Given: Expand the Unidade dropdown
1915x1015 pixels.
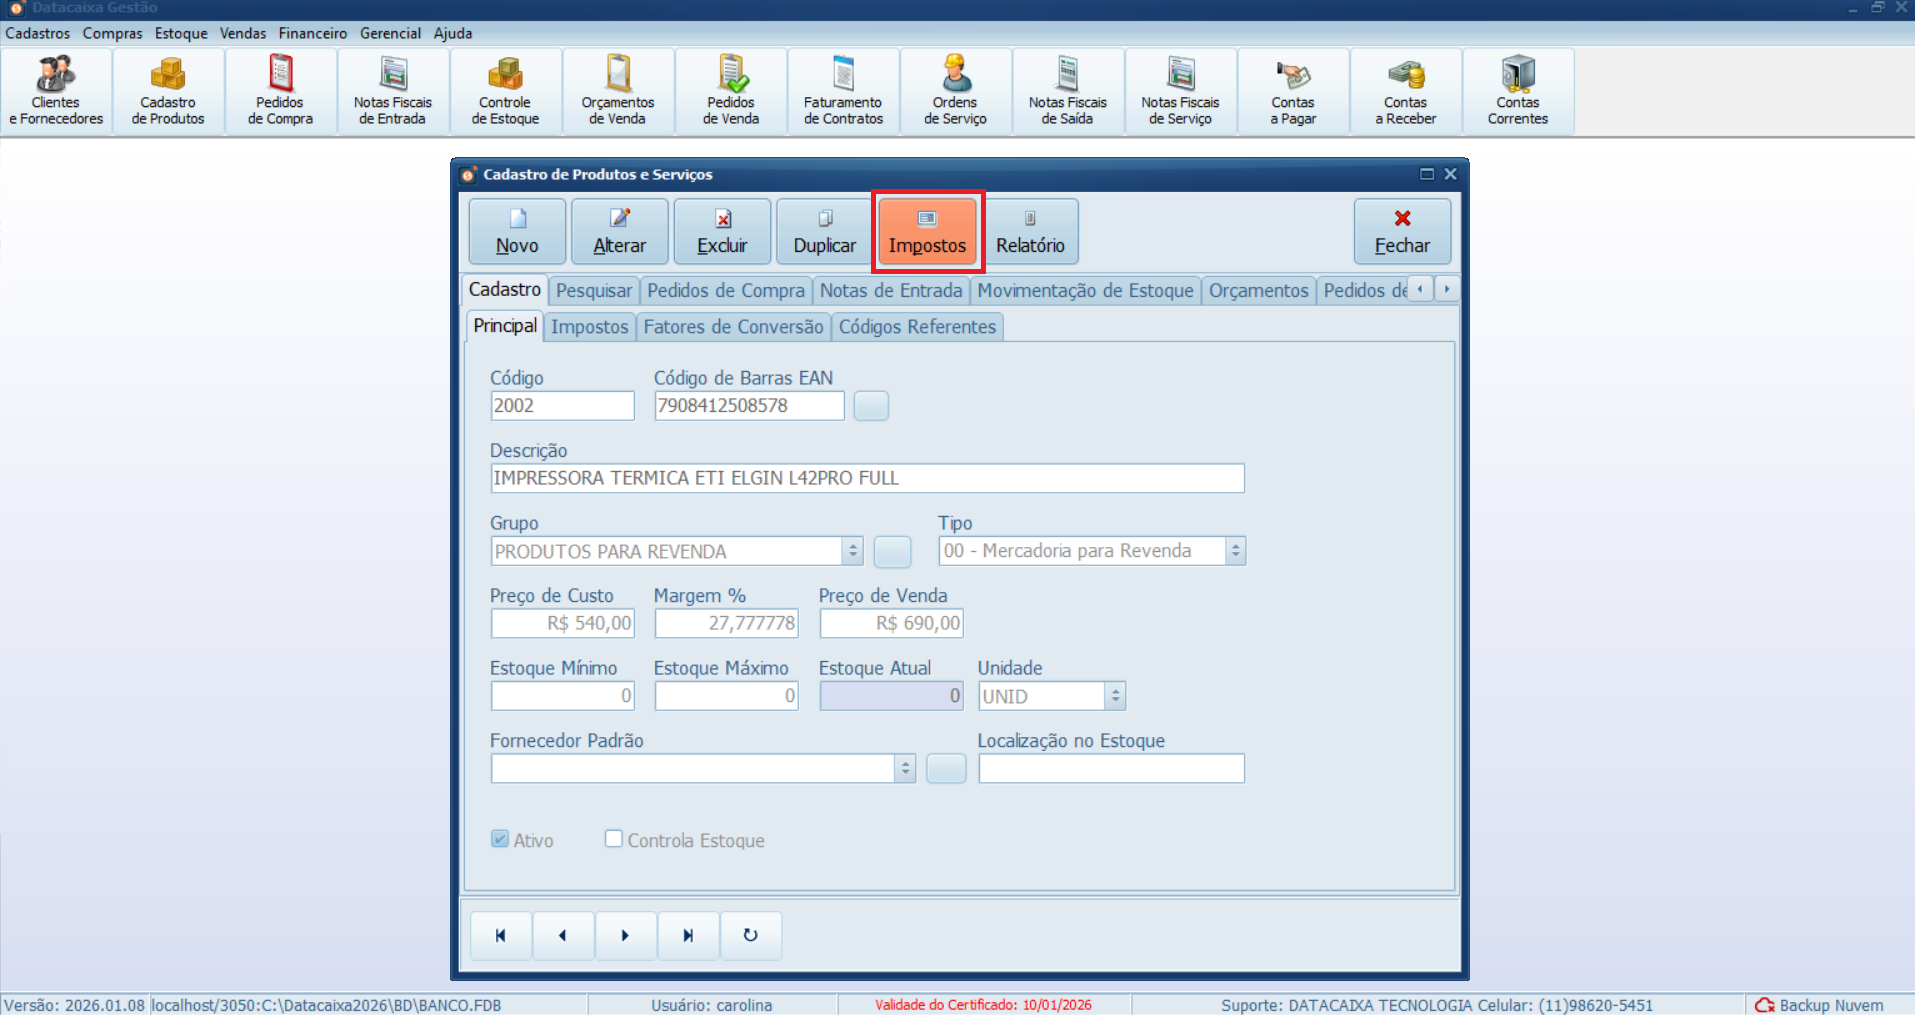Looking at the screenshot, I should 1115,696.
